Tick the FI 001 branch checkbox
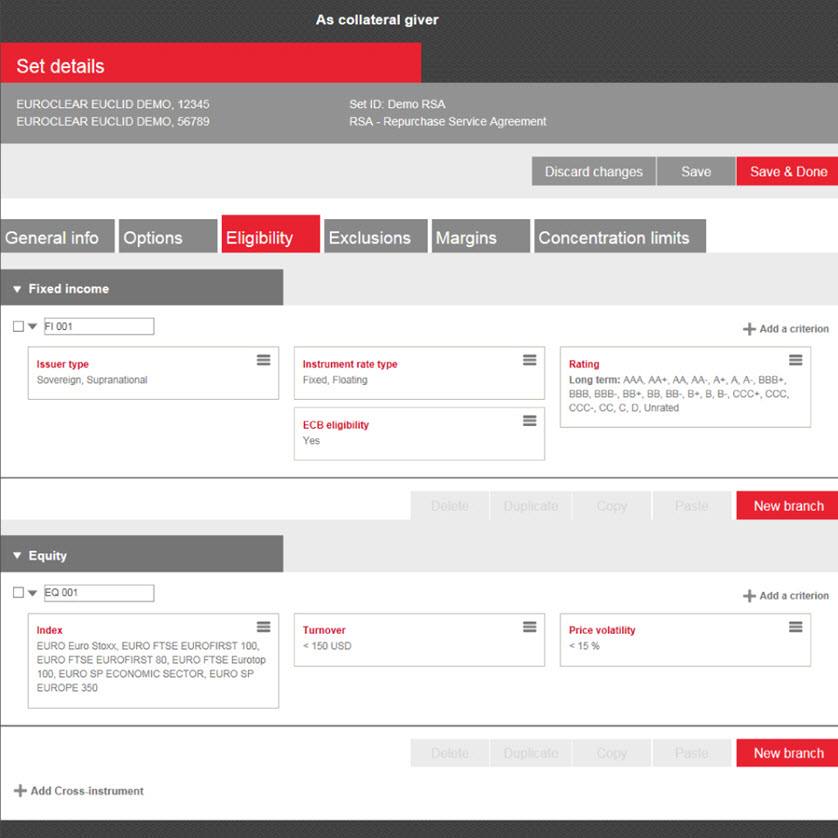The height and width of the screenshot is (838, 838). pos(18,326)
